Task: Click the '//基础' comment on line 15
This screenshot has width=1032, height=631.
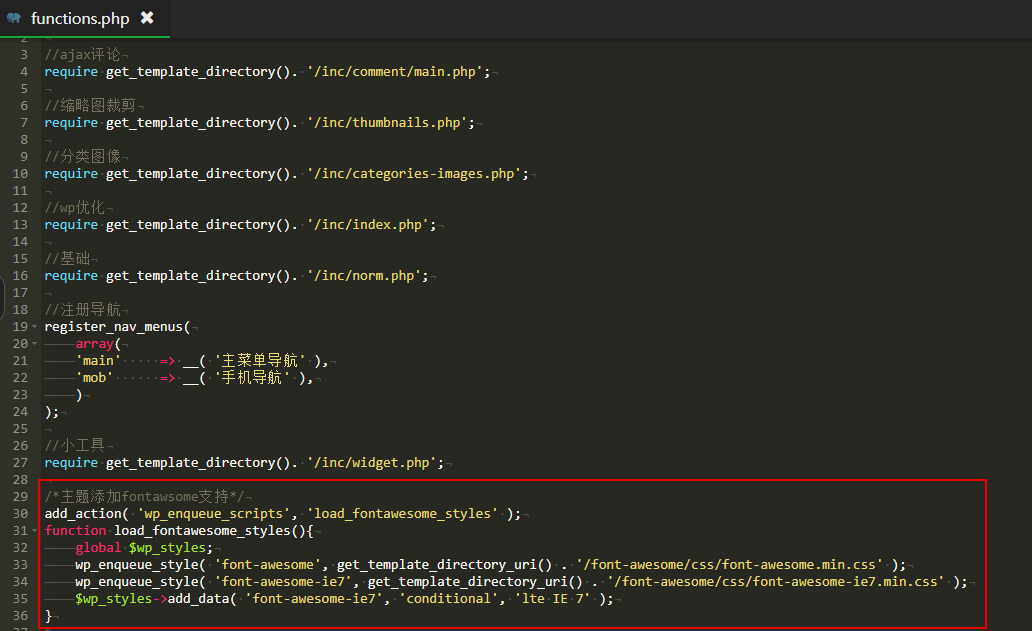Action: 67,258
